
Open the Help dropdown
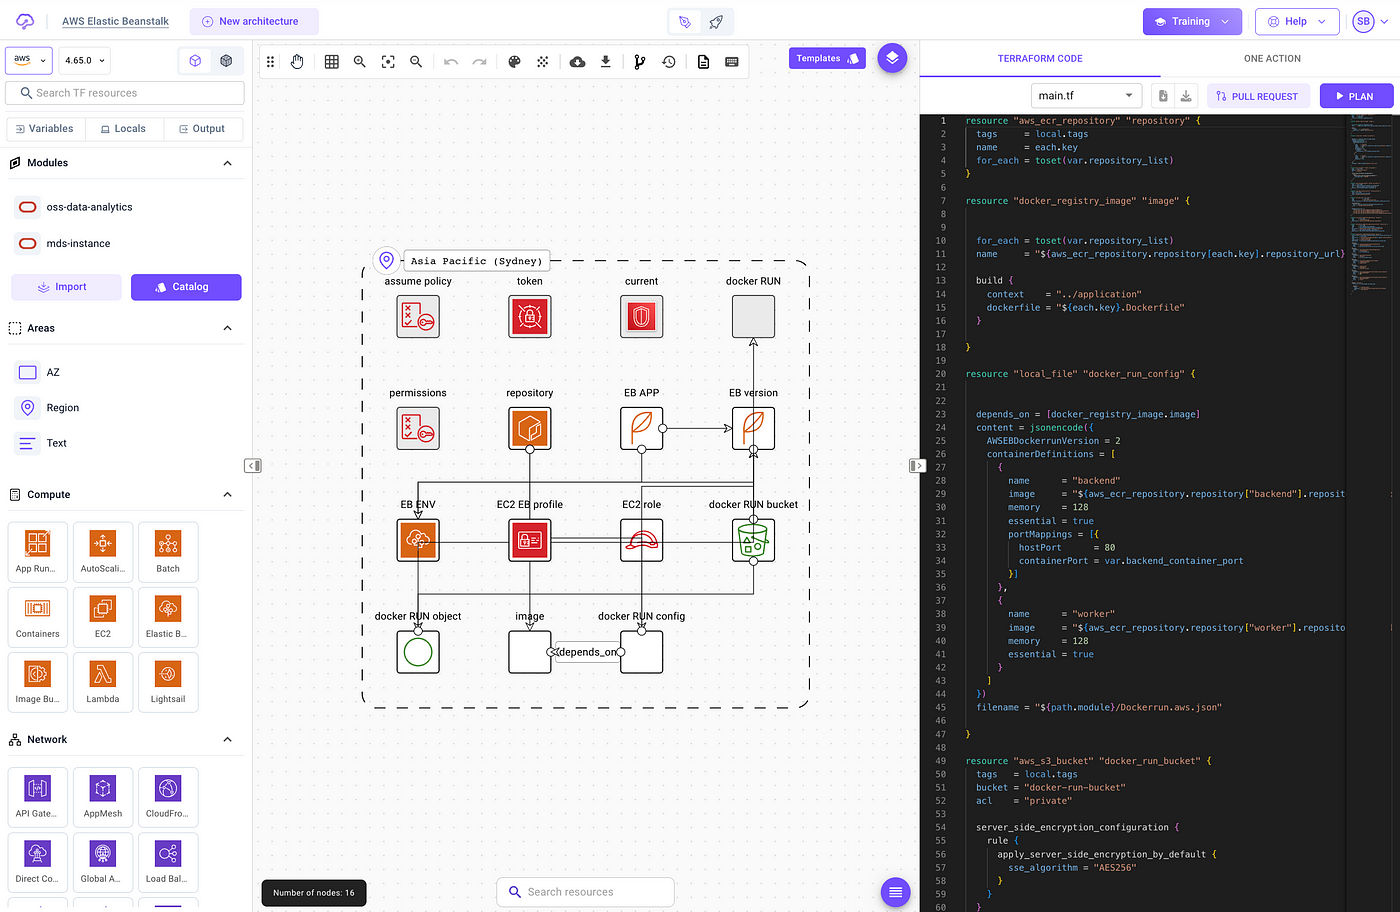pos(1297,21)
